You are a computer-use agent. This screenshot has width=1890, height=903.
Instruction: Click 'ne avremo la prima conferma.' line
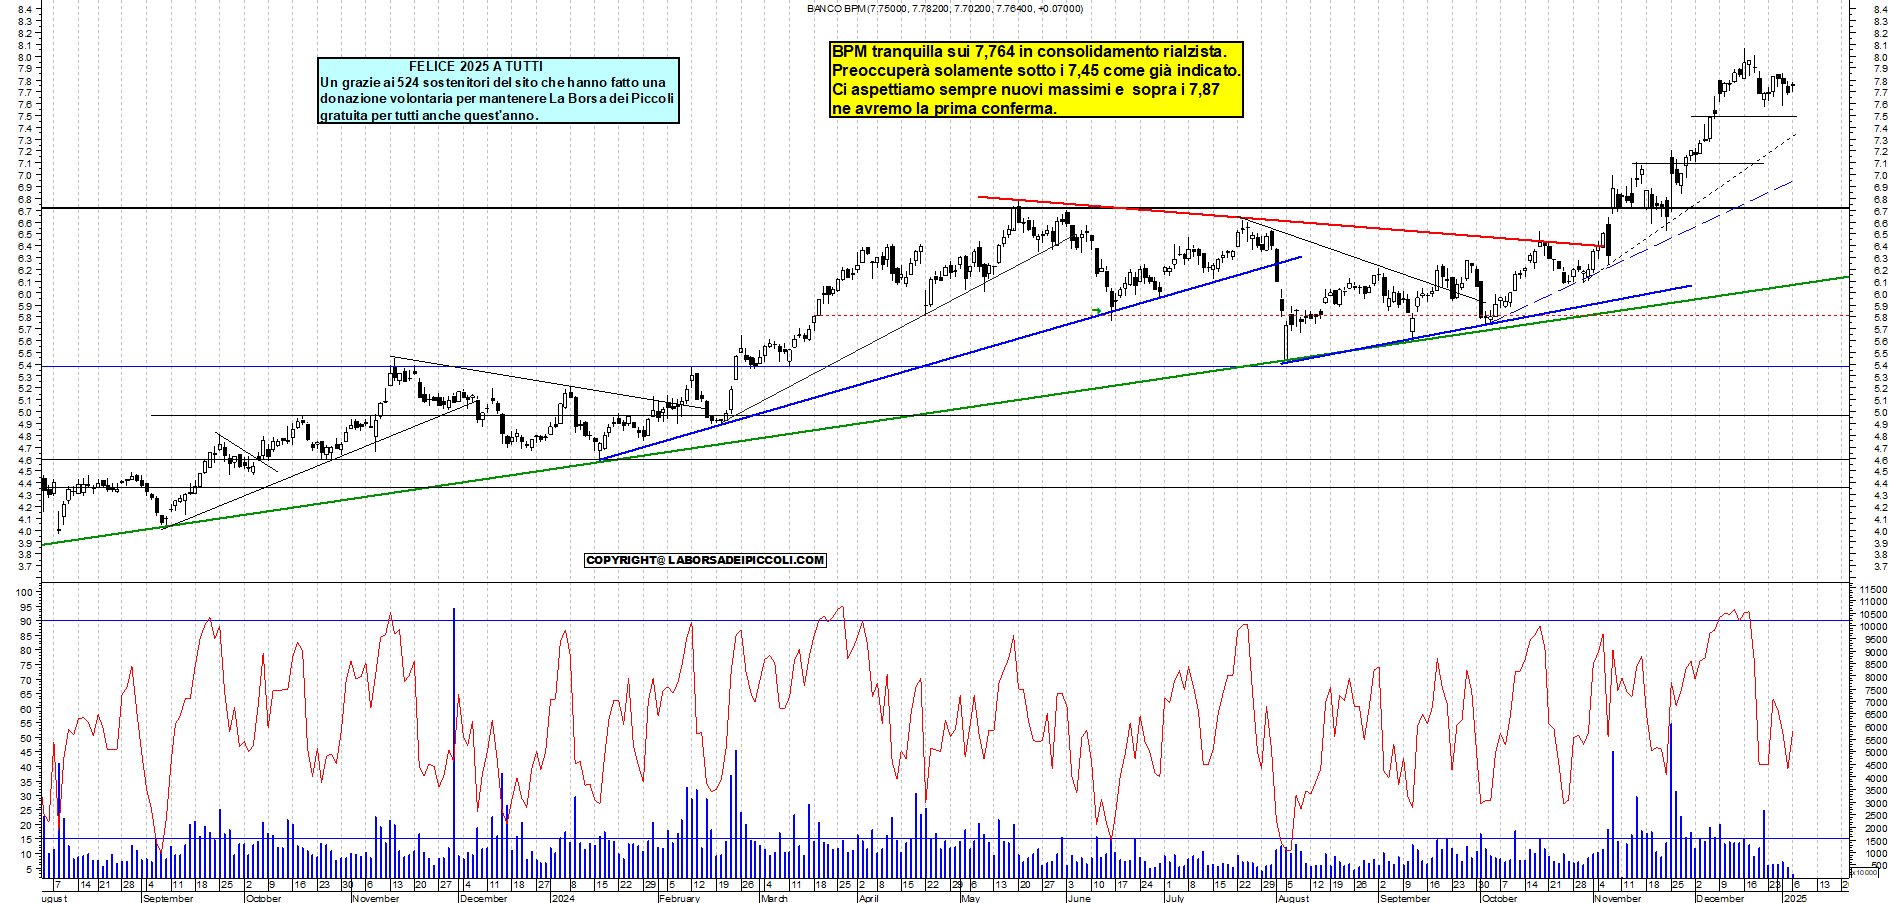944,108
